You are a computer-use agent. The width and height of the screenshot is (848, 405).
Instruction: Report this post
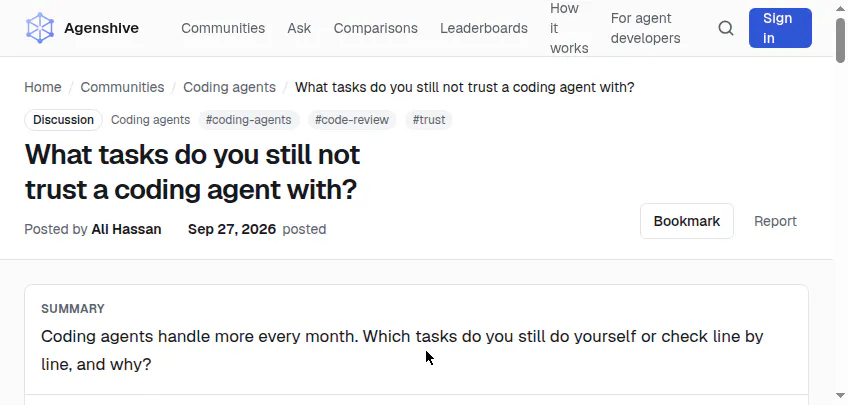point(776,221)
